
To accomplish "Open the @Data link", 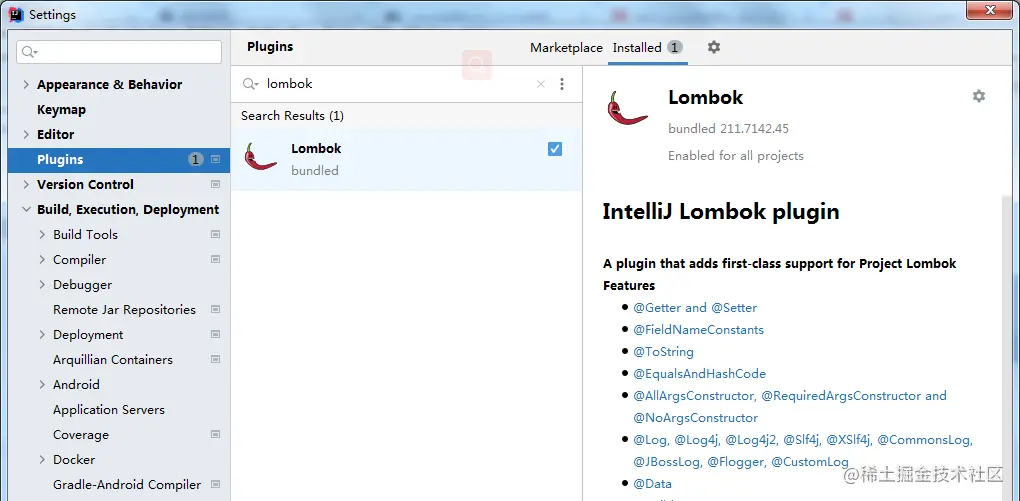I will [x=652, y=483].
